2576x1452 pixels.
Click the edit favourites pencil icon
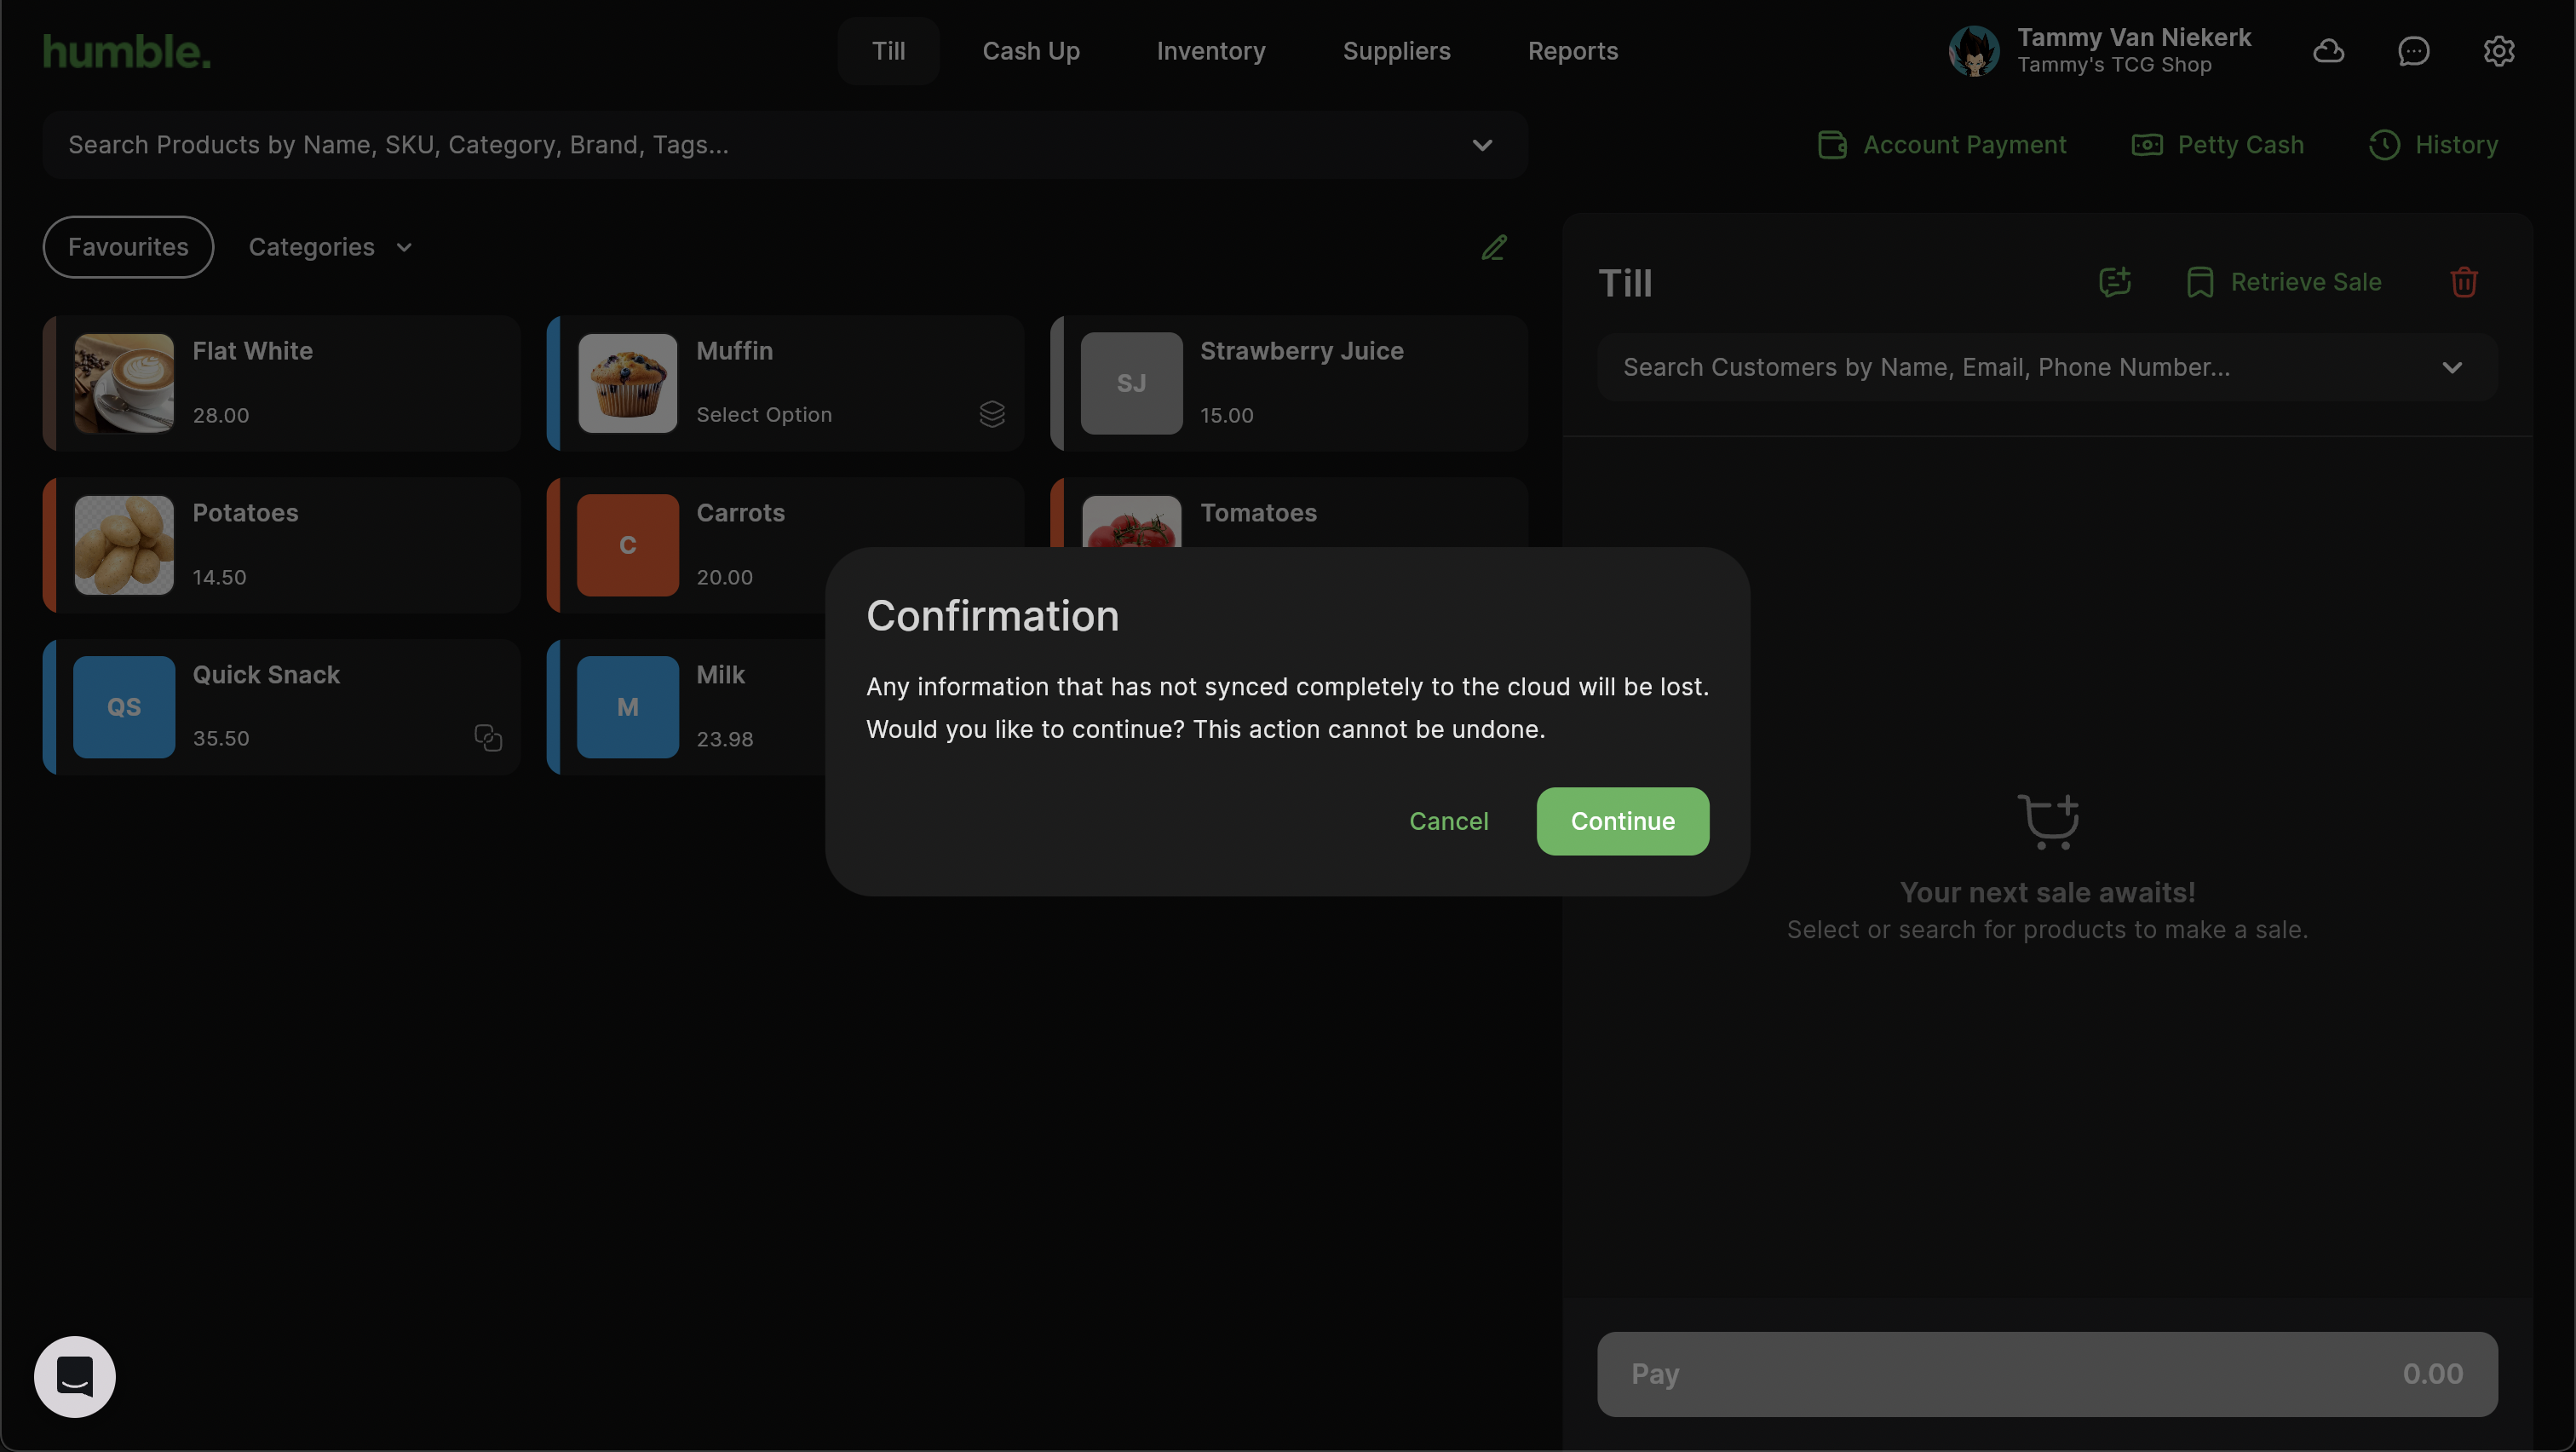[1494, 247]
